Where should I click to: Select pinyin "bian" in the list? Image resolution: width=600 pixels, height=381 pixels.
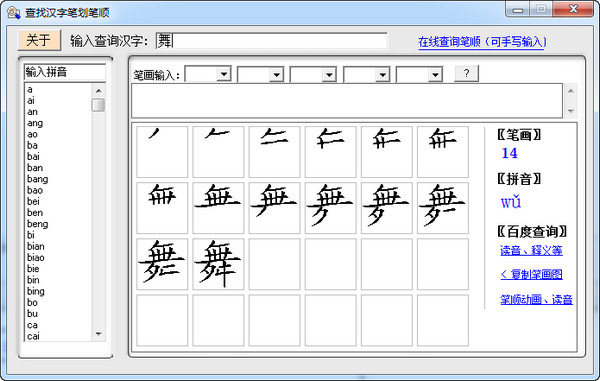pos(36,246)
